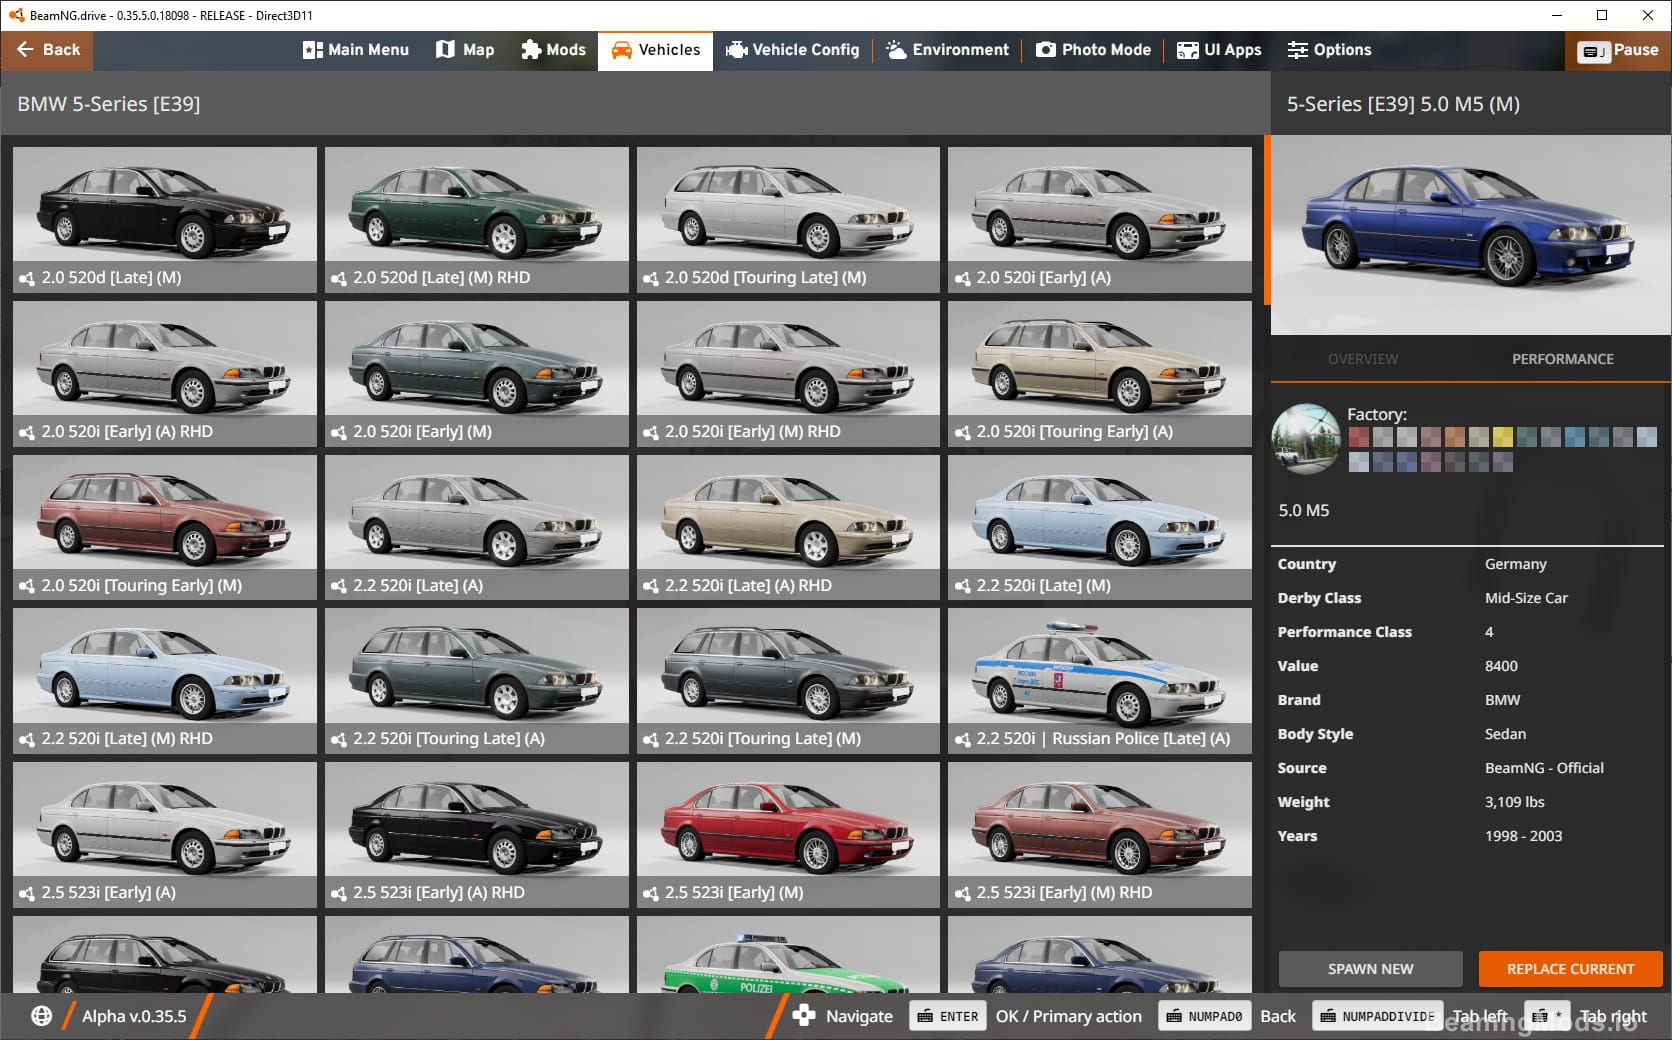This screenshot has height=1040, width=1672.
Task: Click the NUMPADDIVIDE key hint
Action: click(x=1377, y=1016)
